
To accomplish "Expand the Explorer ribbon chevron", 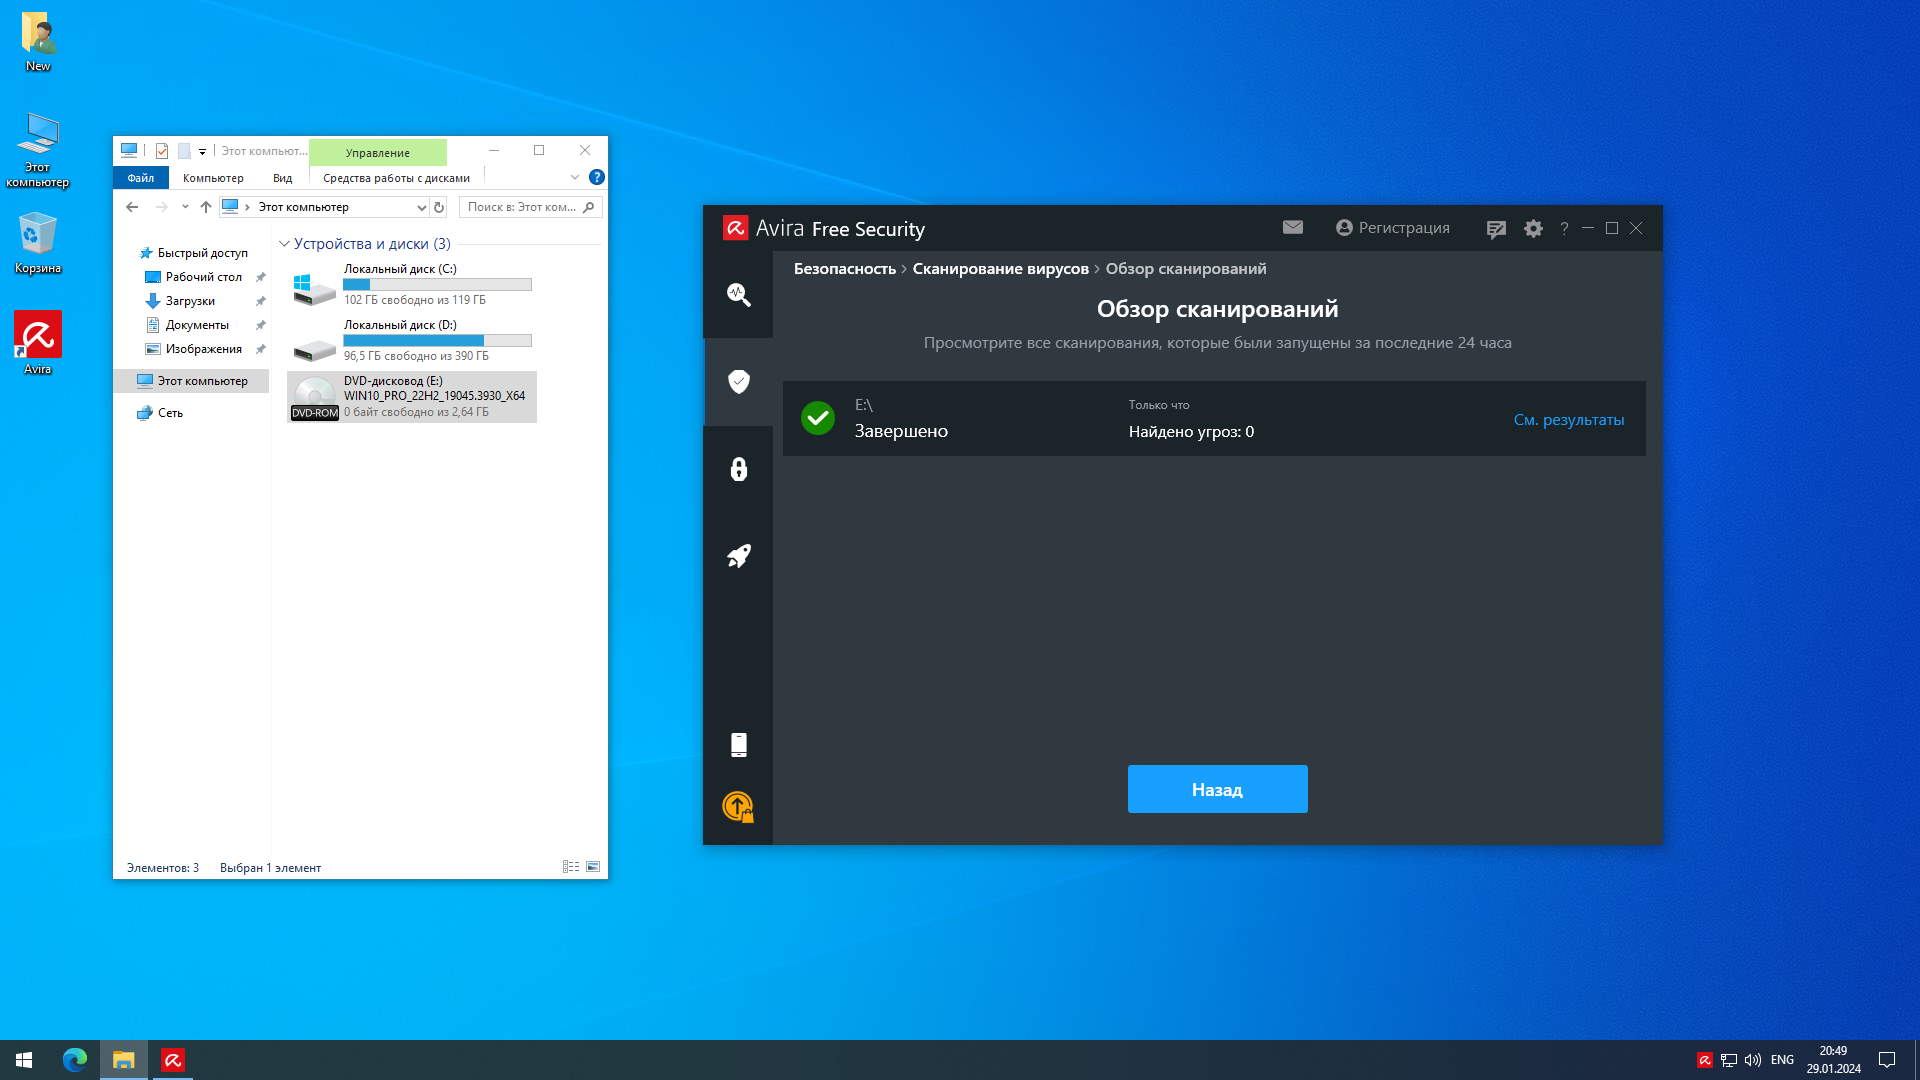I will 575,178.
